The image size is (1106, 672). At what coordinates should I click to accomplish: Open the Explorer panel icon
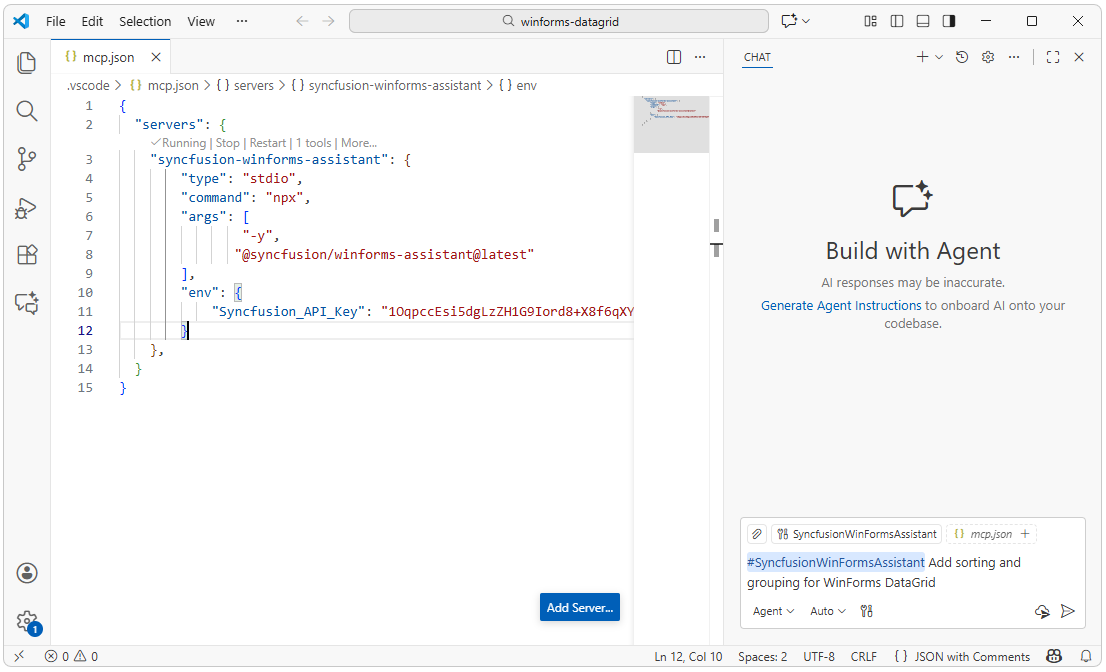pyautogui.click(x=26, y=62)
